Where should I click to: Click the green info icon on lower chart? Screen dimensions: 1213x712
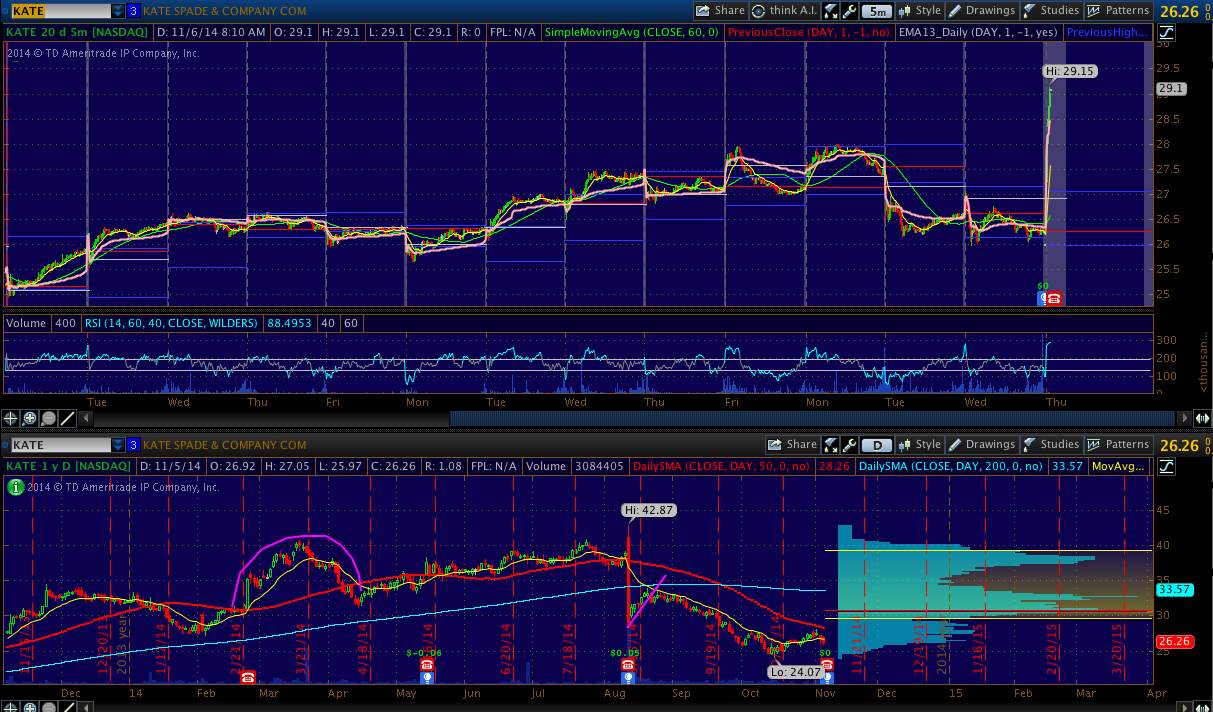click(x=15, y=487)
